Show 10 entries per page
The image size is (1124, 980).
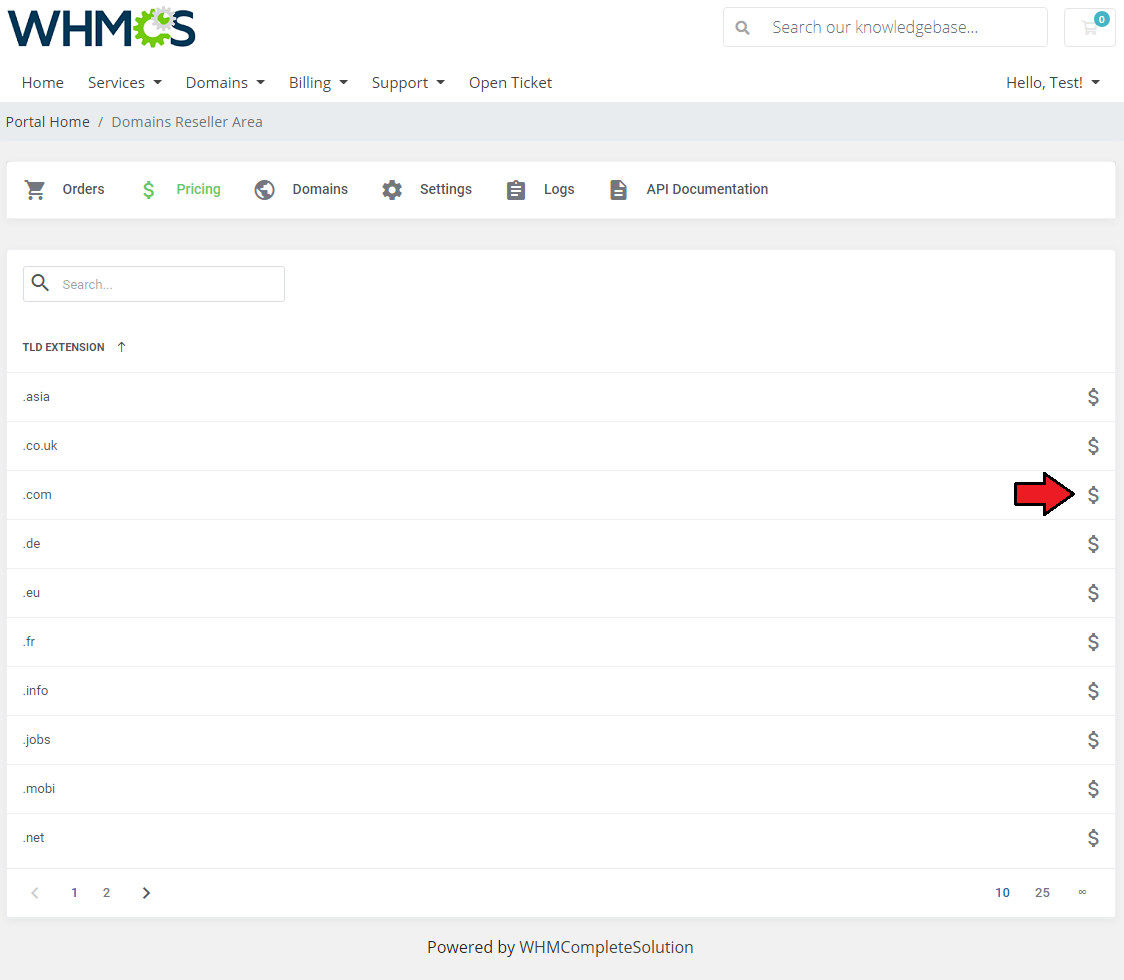1002,893
